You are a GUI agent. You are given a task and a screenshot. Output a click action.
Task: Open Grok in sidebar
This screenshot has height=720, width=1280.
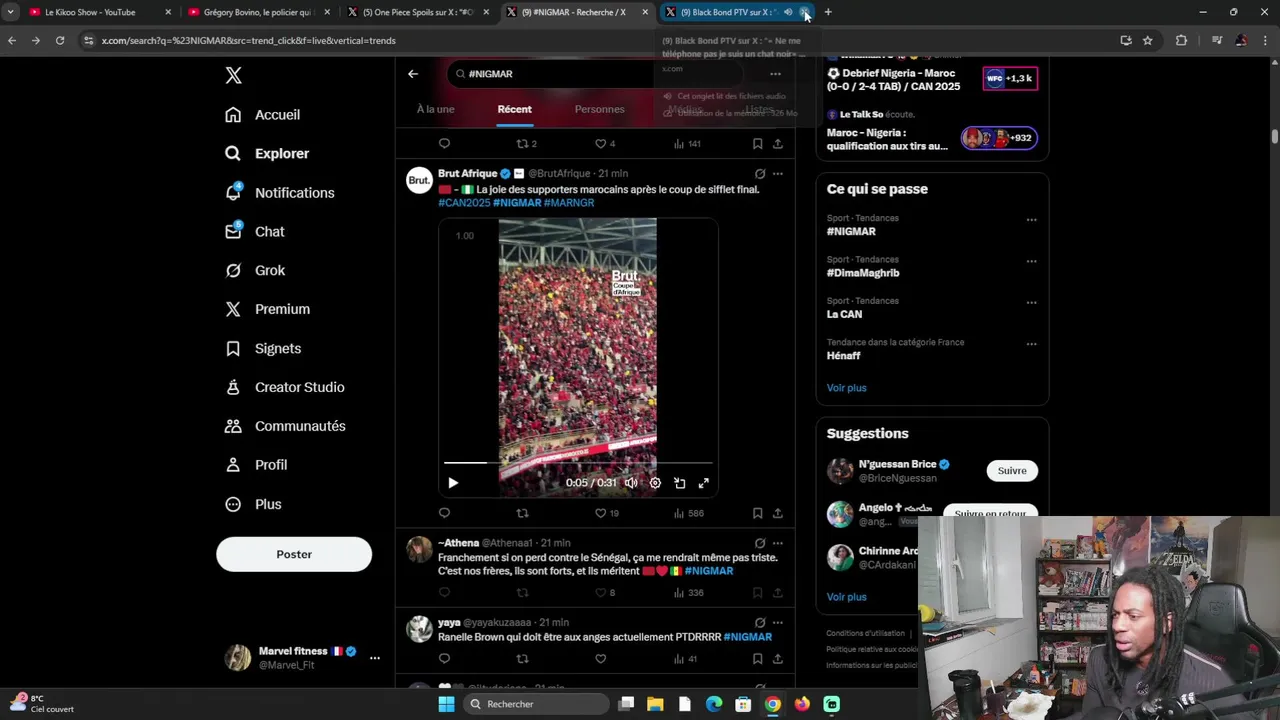[x=255, y=271]
